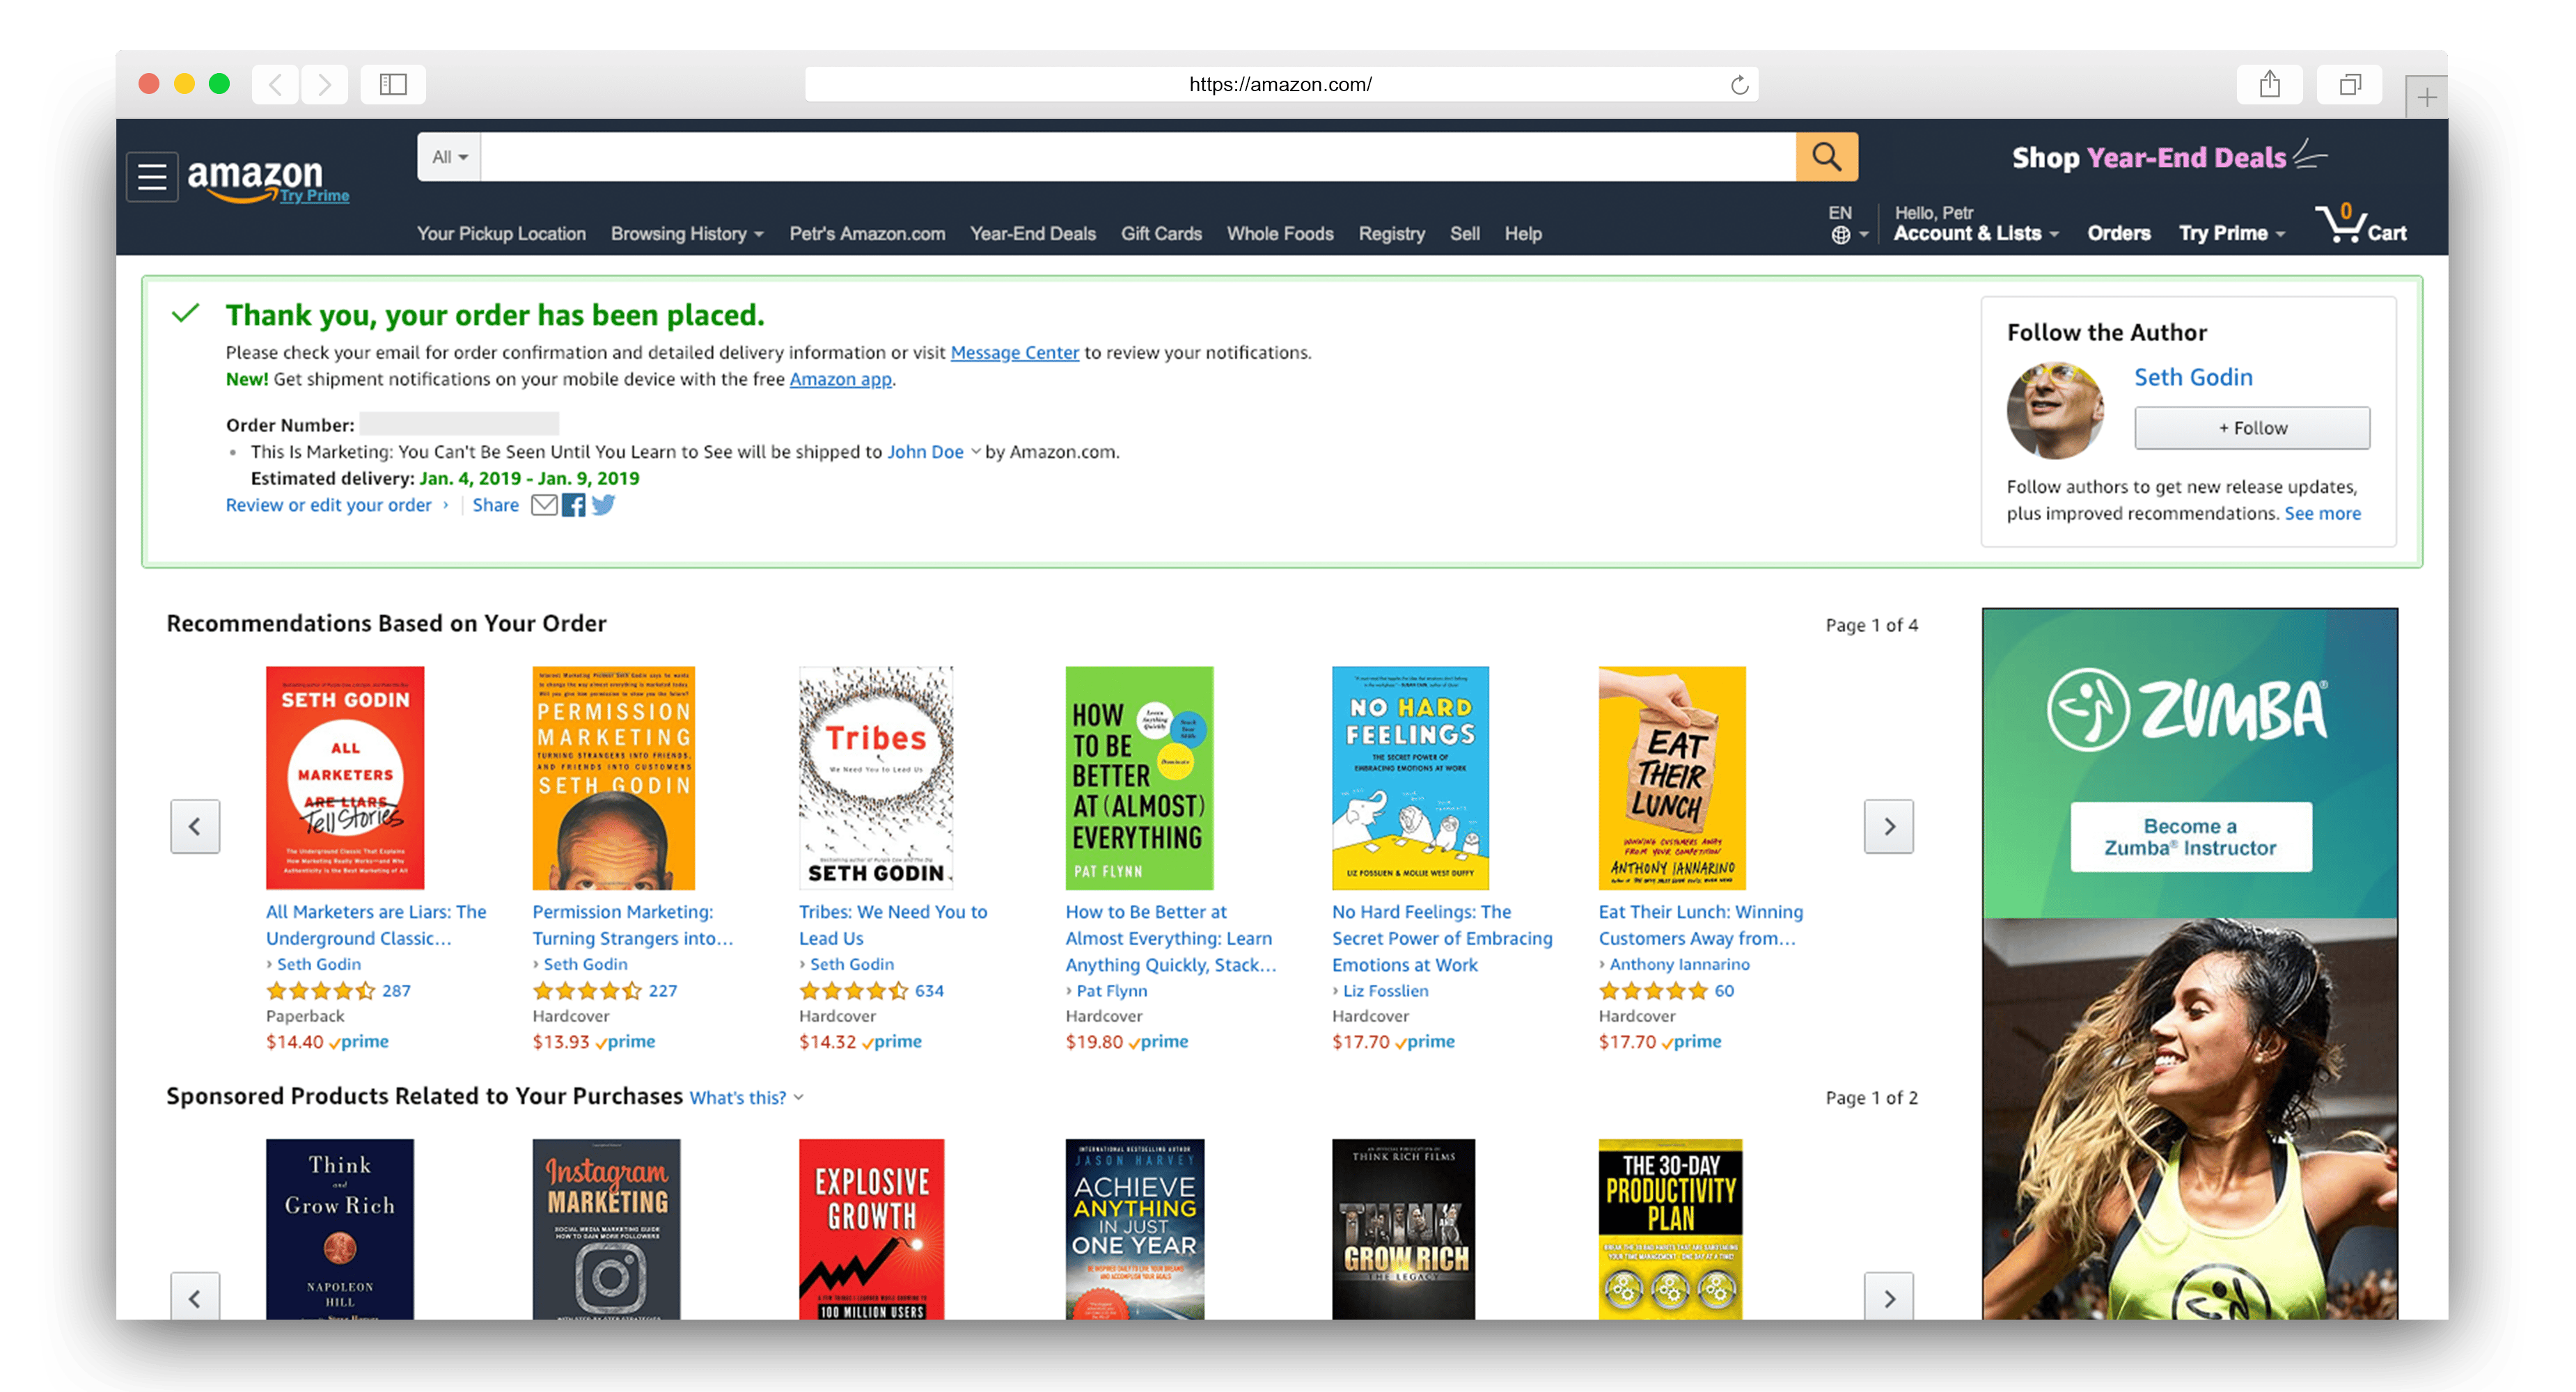Open No Hard Feelings book cover
This screenshot has width=2576, height=1392.
[1410, 778]
